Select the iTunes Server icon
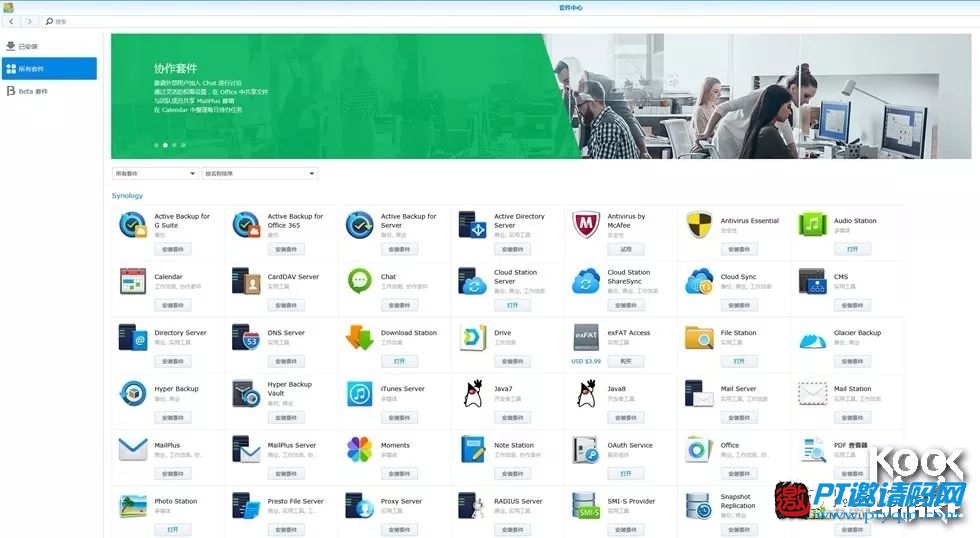 click(x=359, y=394)
